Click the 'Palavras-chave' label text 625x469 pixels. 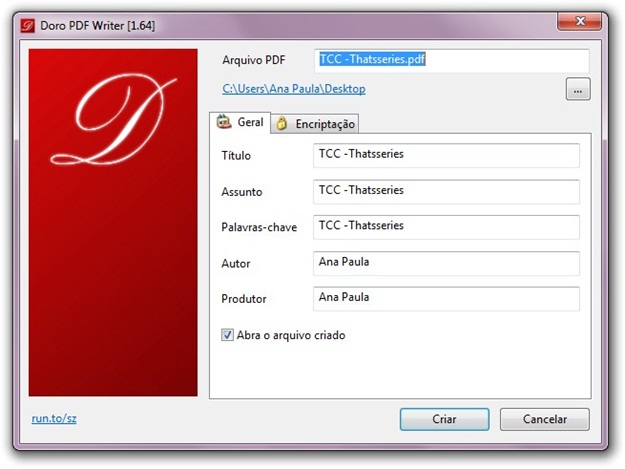259,227
